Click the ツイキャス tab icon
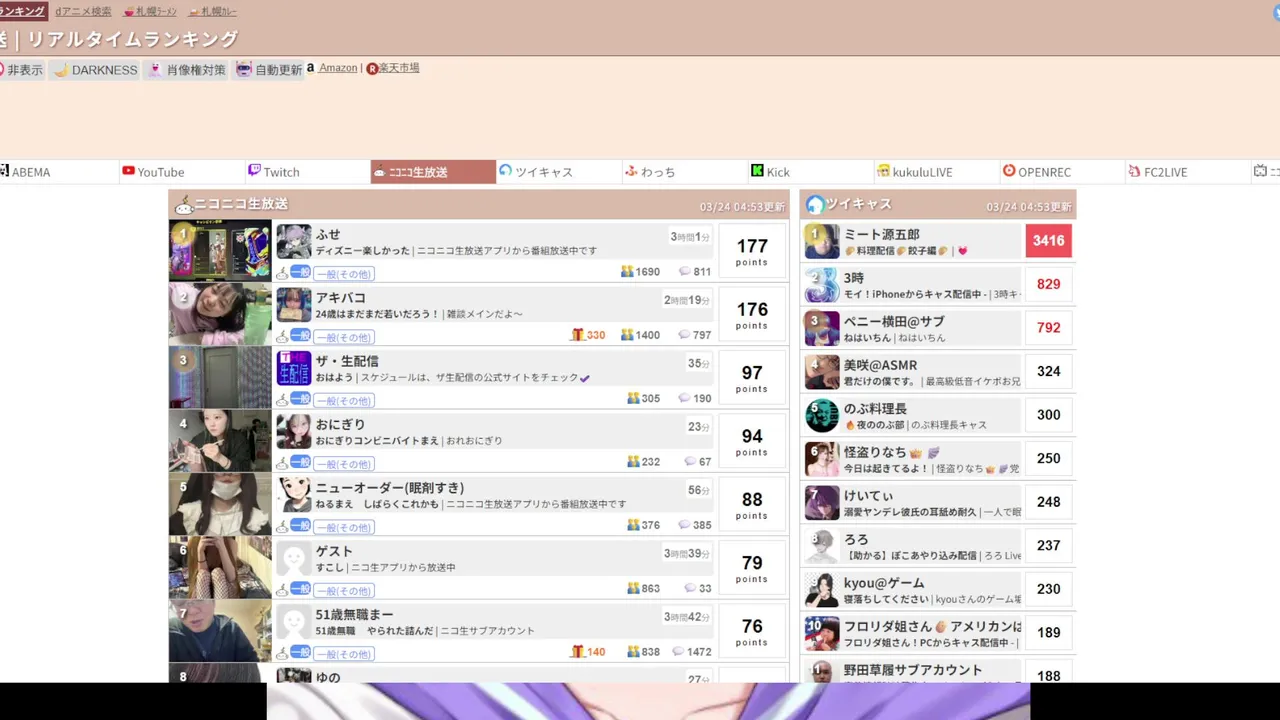 tap(505, 171)
